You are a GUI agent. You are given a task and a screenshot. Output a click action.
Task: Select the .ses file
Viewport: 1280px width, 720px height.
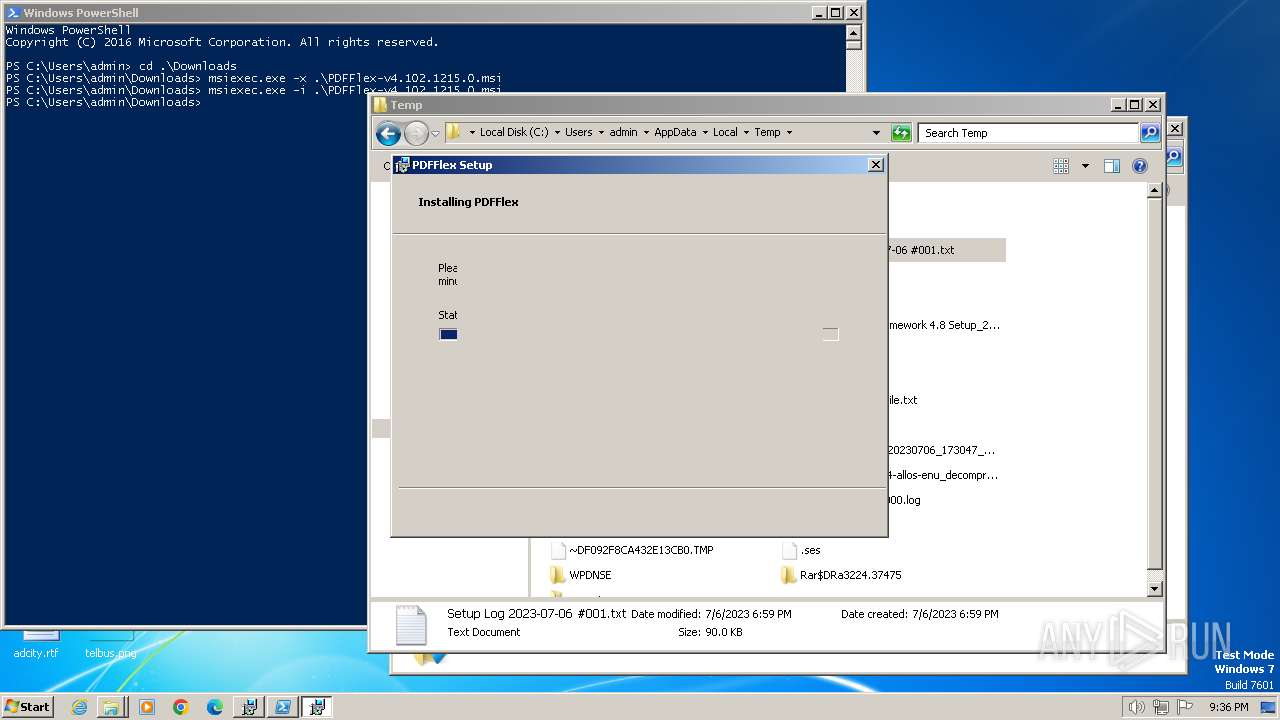(x=800, y=550)
